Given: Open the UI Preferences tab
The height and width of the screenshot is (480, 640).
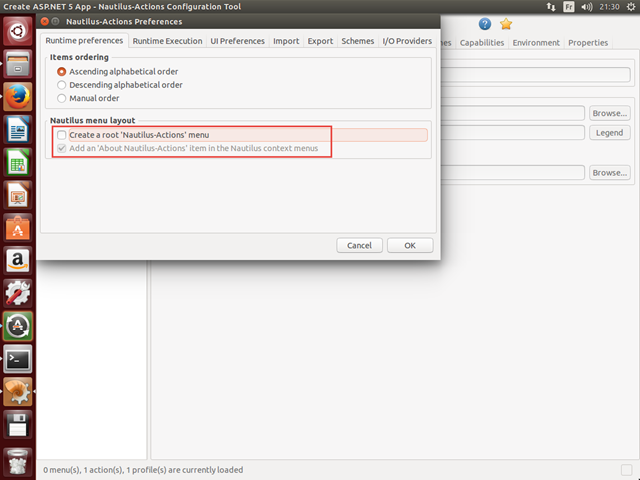Looking at the screenshot, I should tap(238, 41).
